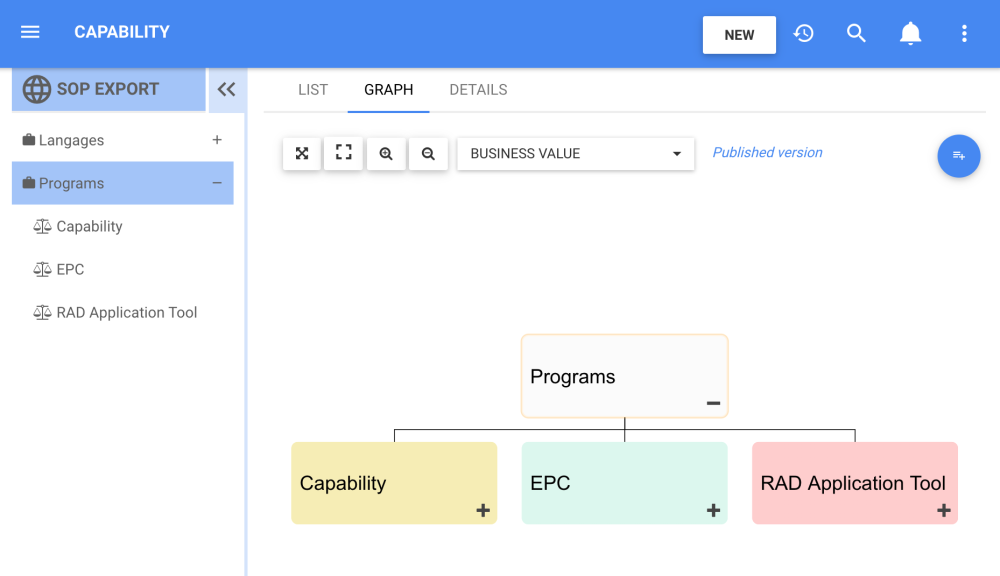Screen dimensions: 1000x576
Task: Open the three-dot more options menu
Action: point(964,34)
